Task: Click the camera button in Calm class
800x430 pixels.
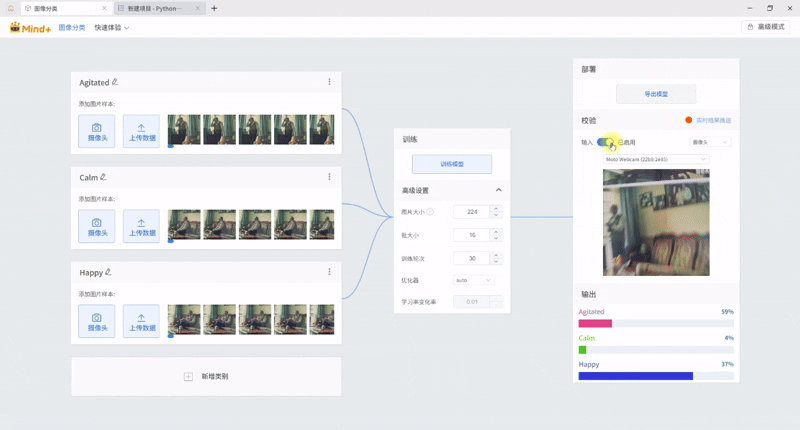Action: 96,226
